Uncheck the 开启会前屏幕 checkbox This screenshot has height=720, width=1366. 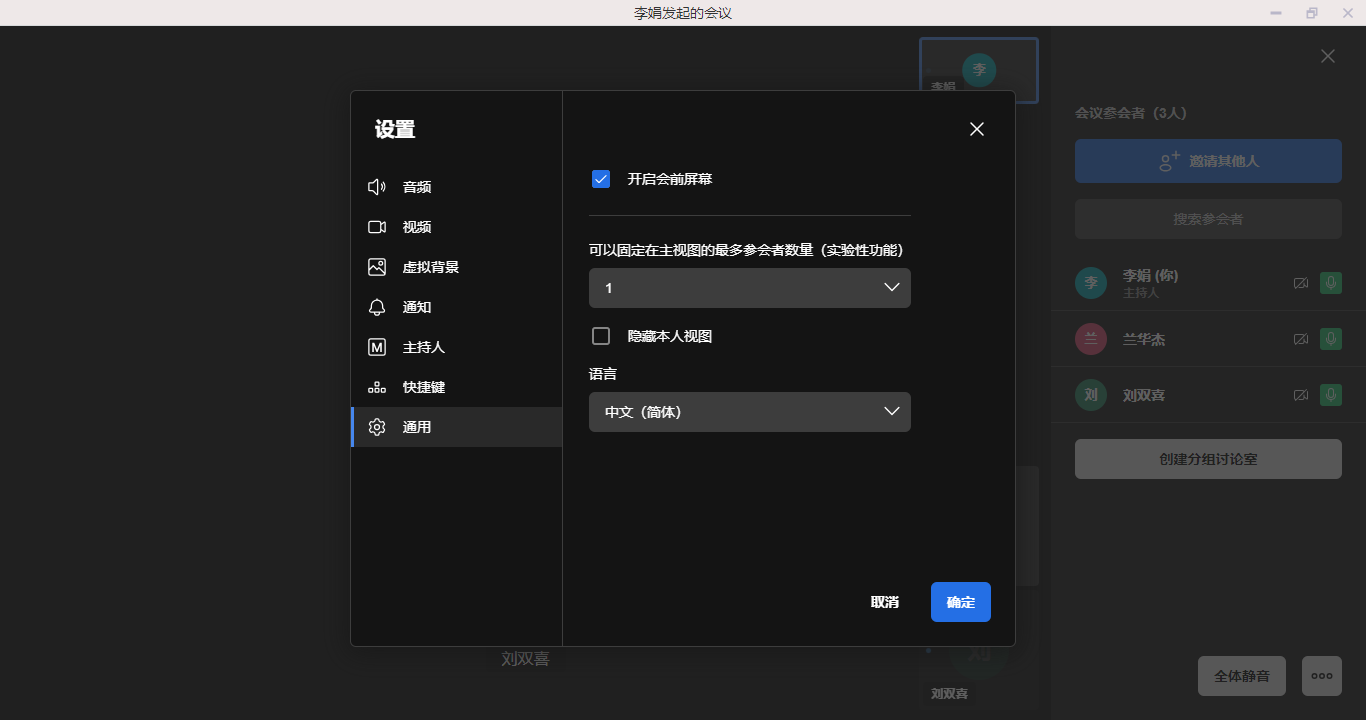click(x=601, y=179)
